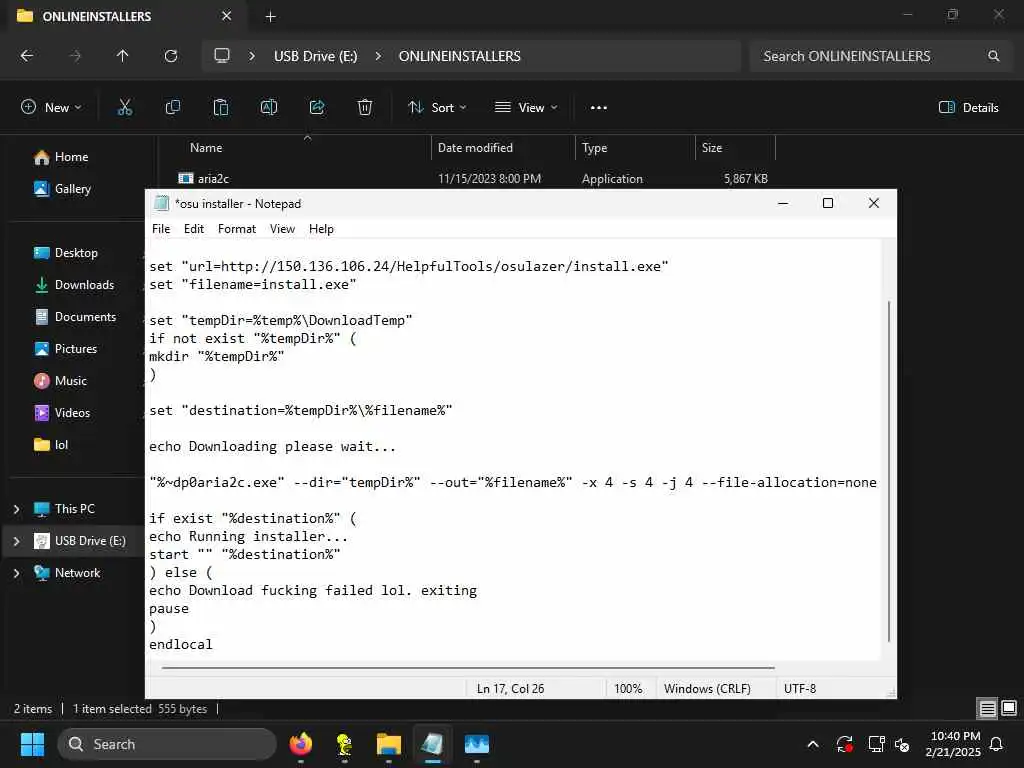Click the sync update tray icon
Screen dimensions: 1024x768
(844, 744)
